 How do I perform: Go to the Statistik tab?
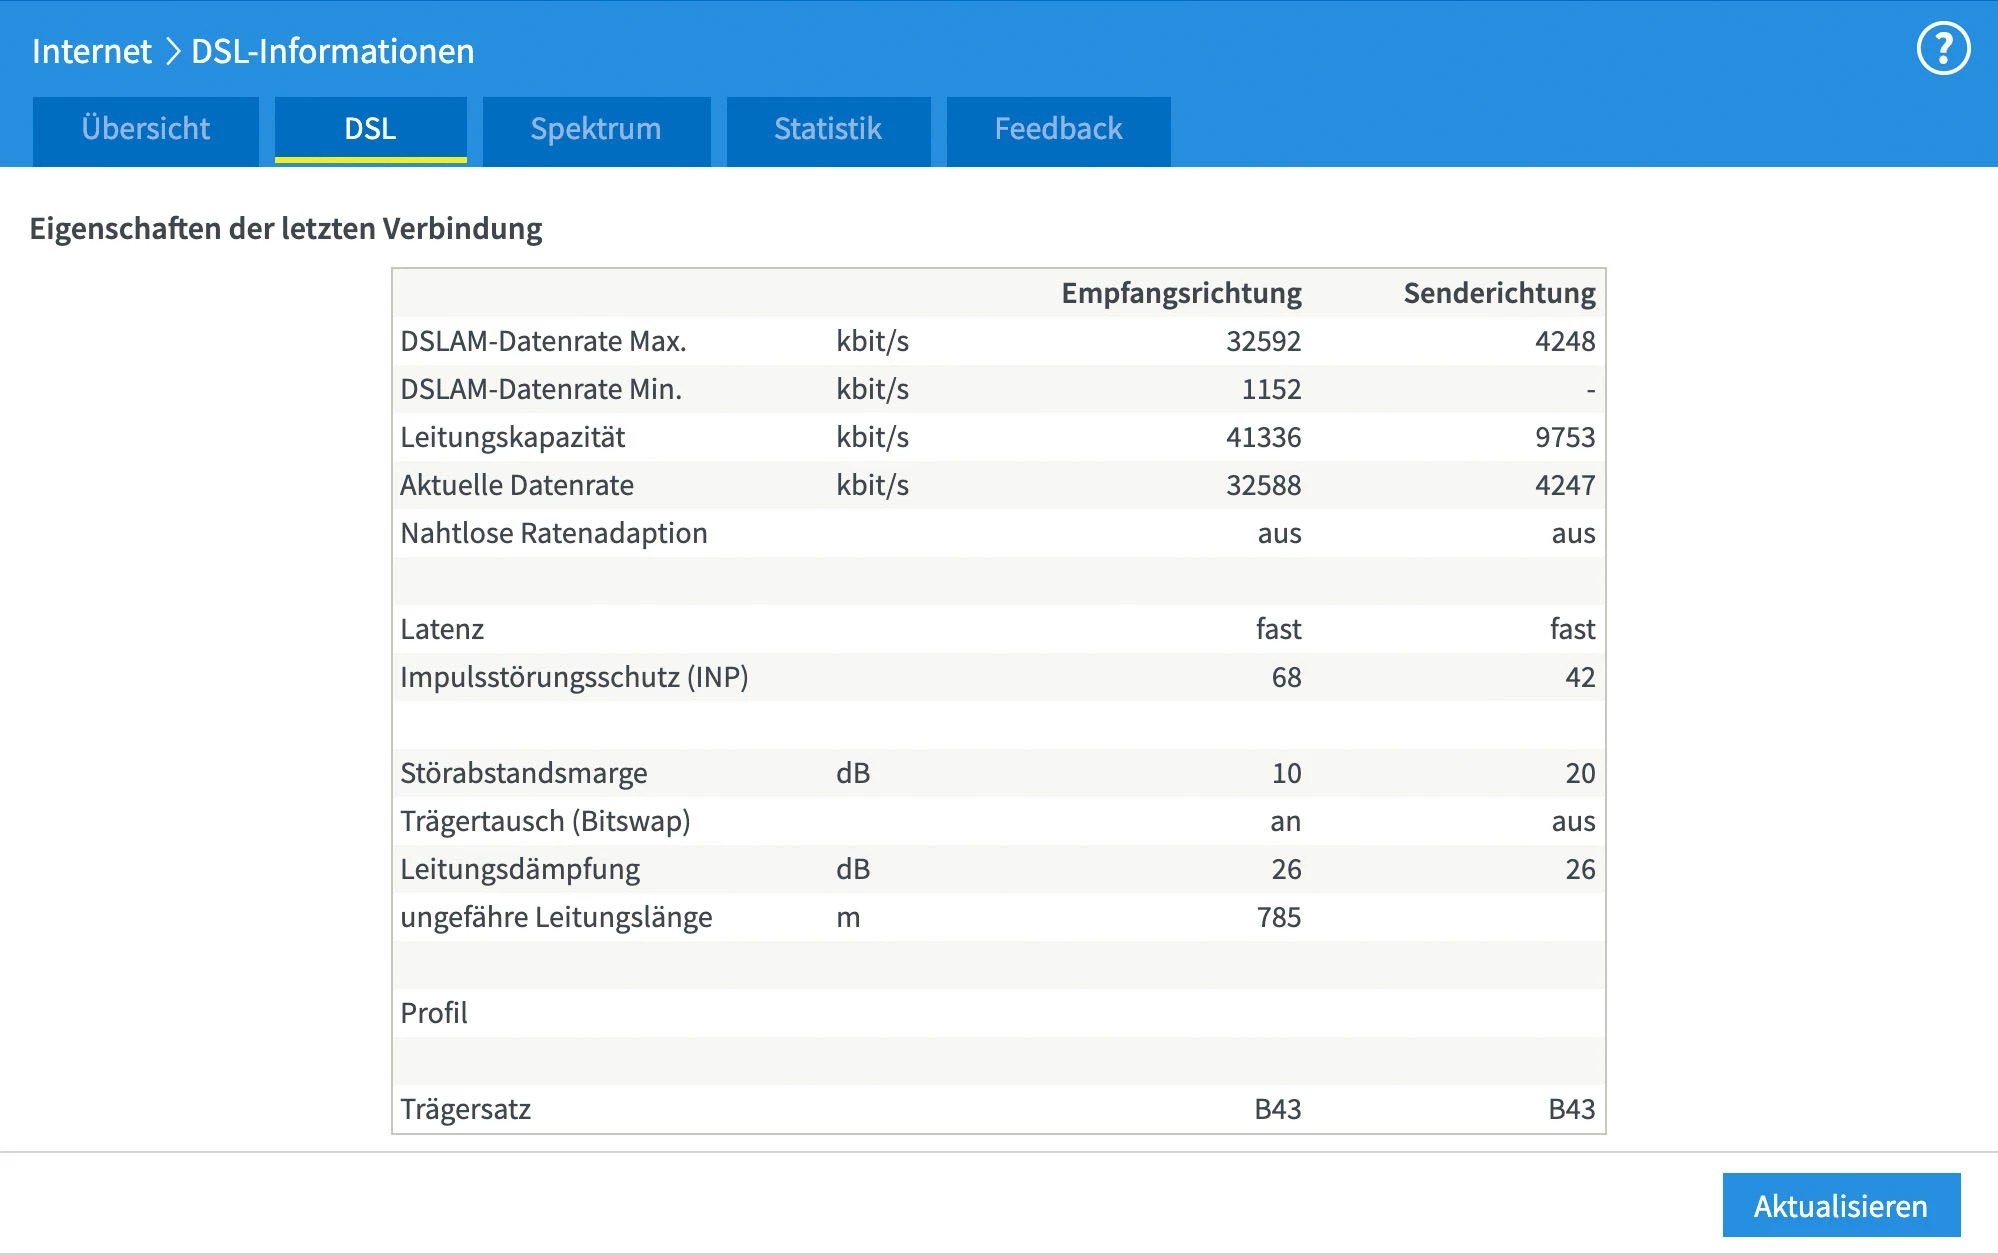click(x=828, y=129)
